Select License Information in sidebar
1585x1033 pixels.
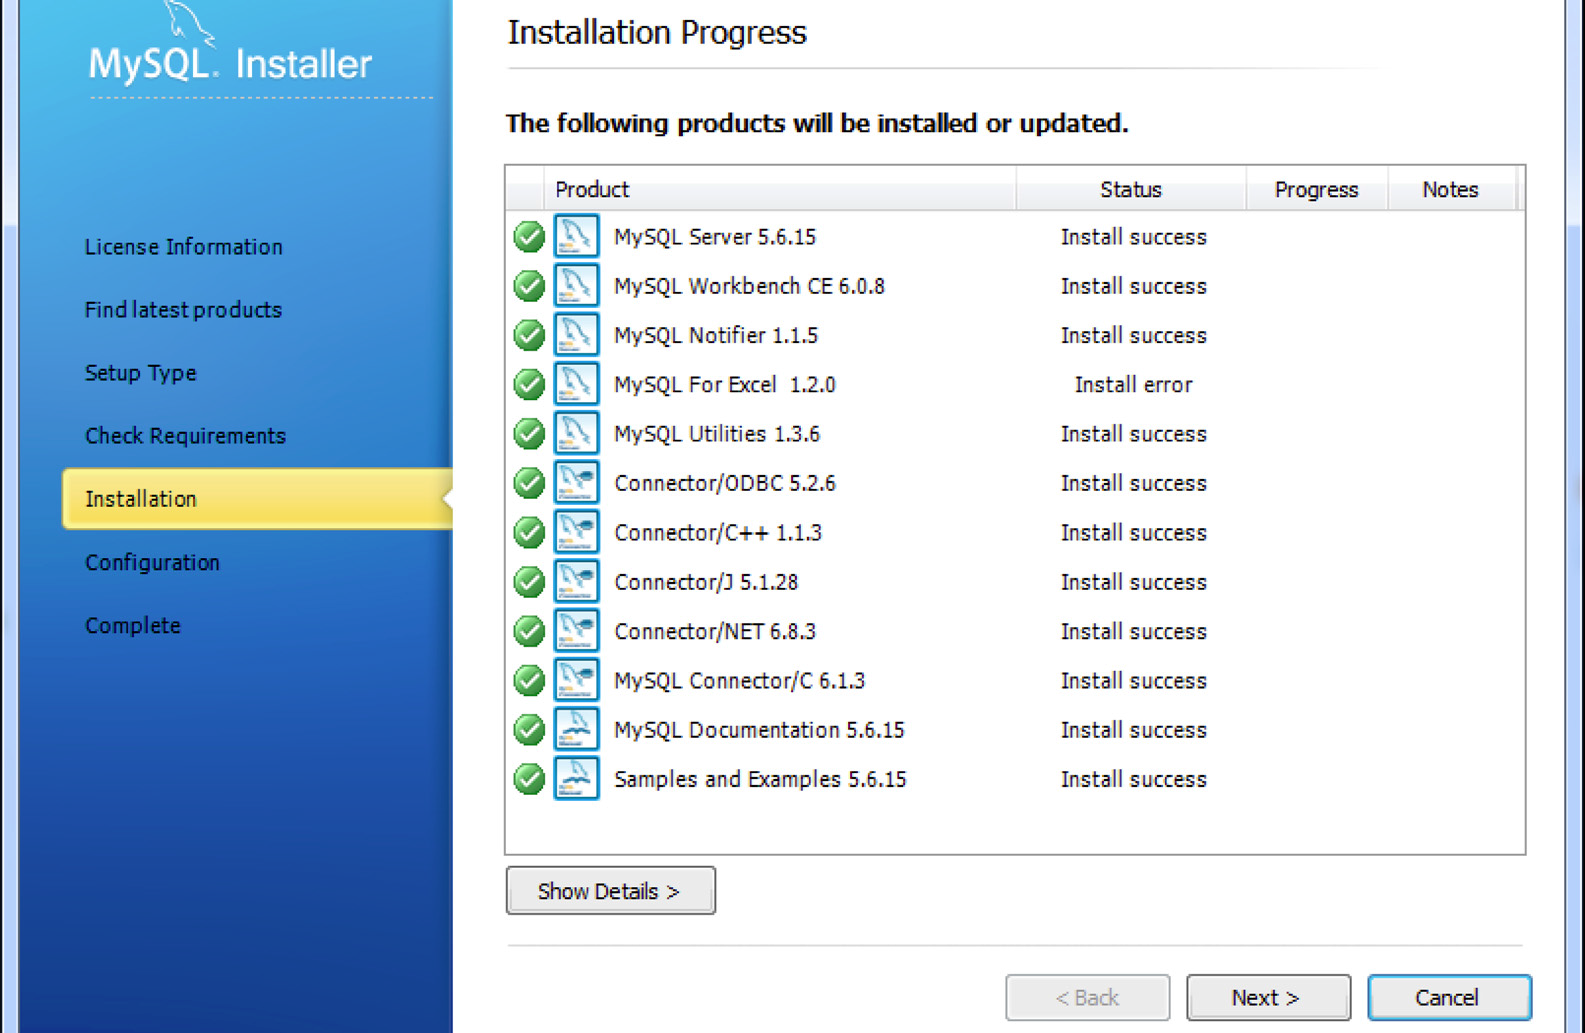pyautogui.click(x=183, y=247)
